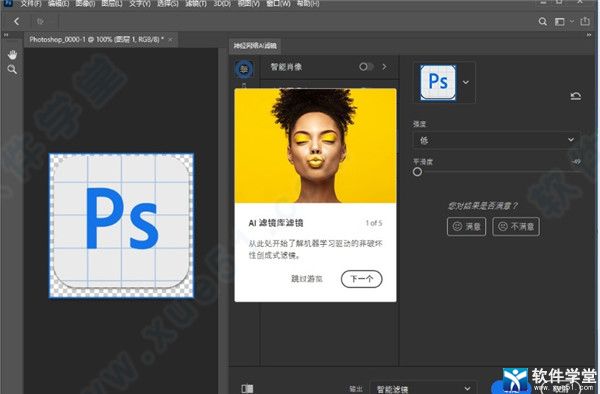Click the reset parameters undo icon
Viewport: 600px width, 394px height.
coord(576,96)
